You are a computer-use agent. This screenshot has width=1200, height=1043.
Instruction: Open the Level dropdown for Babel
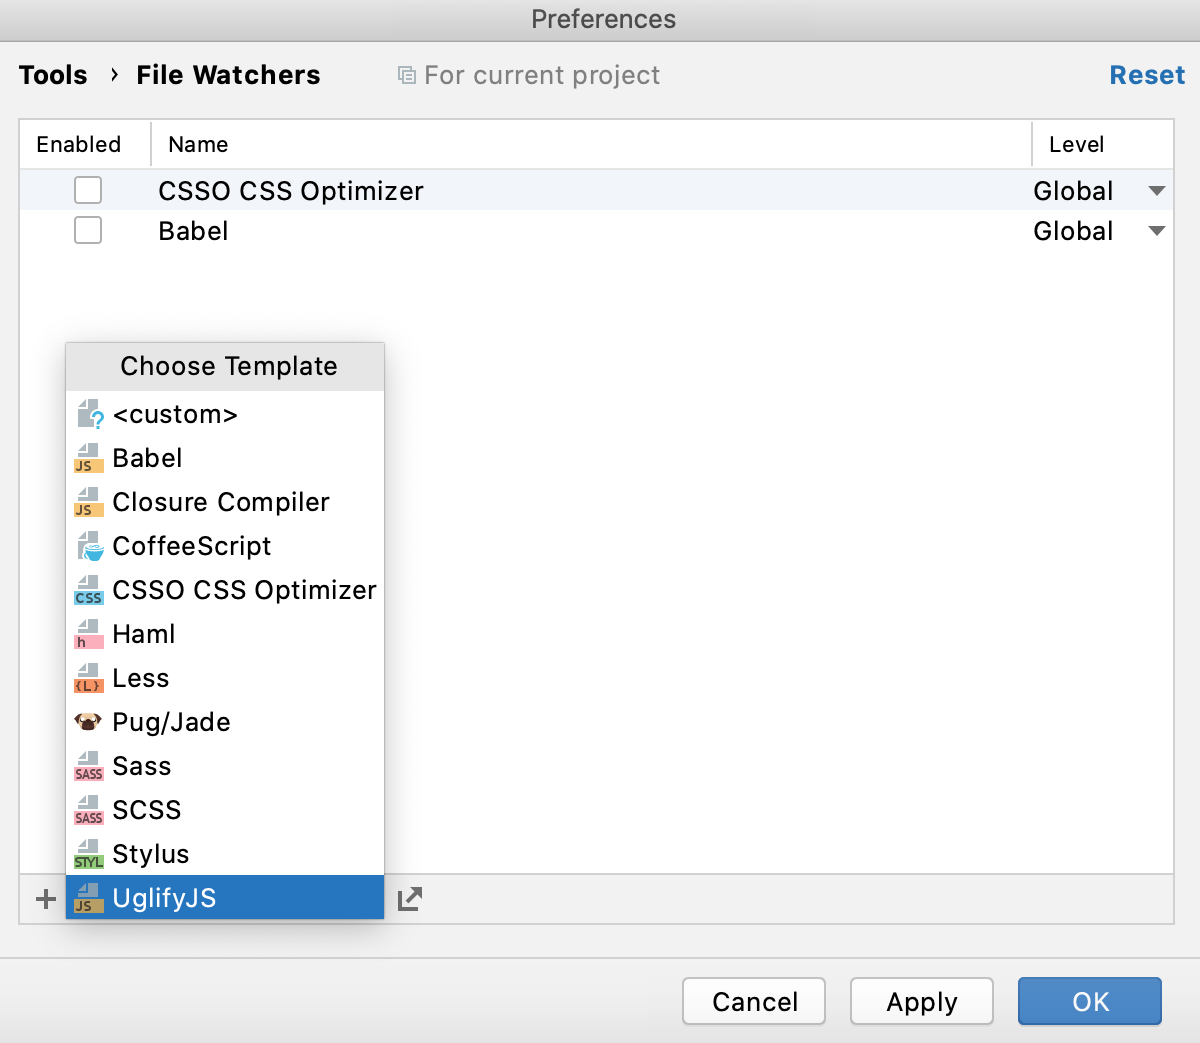click(x=1156, y=230)
